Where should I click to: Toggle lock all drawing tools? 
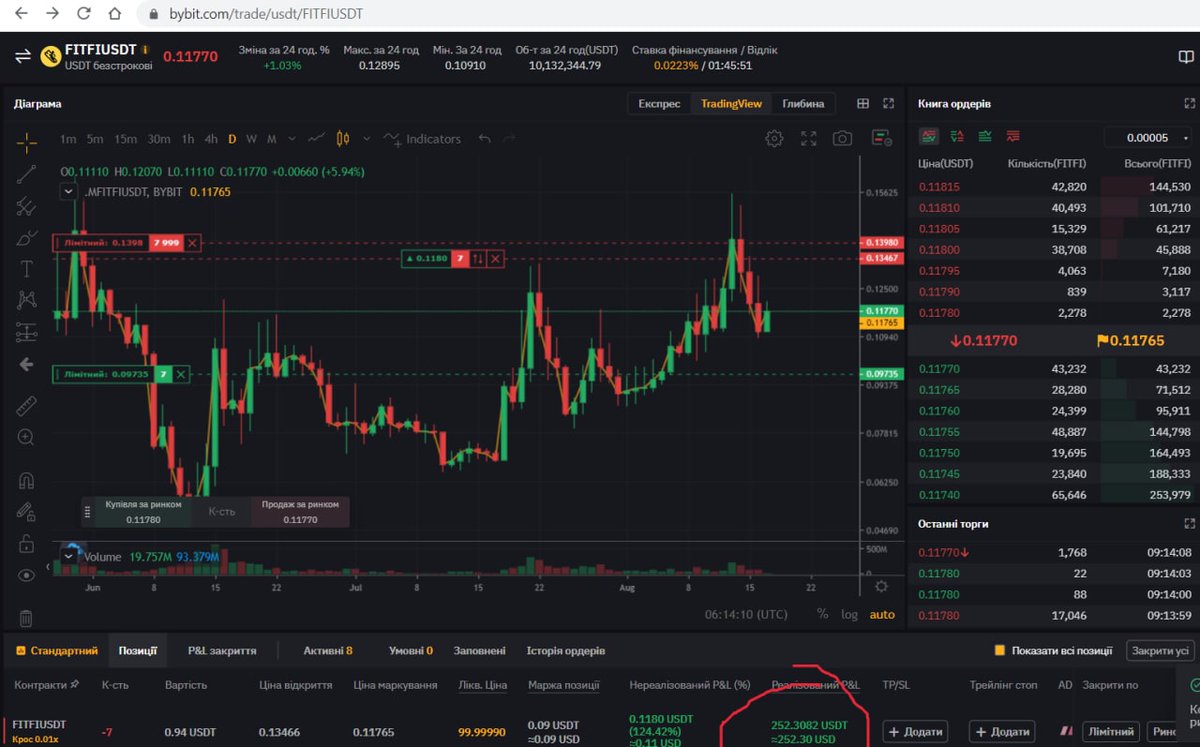tap(26, 543)
